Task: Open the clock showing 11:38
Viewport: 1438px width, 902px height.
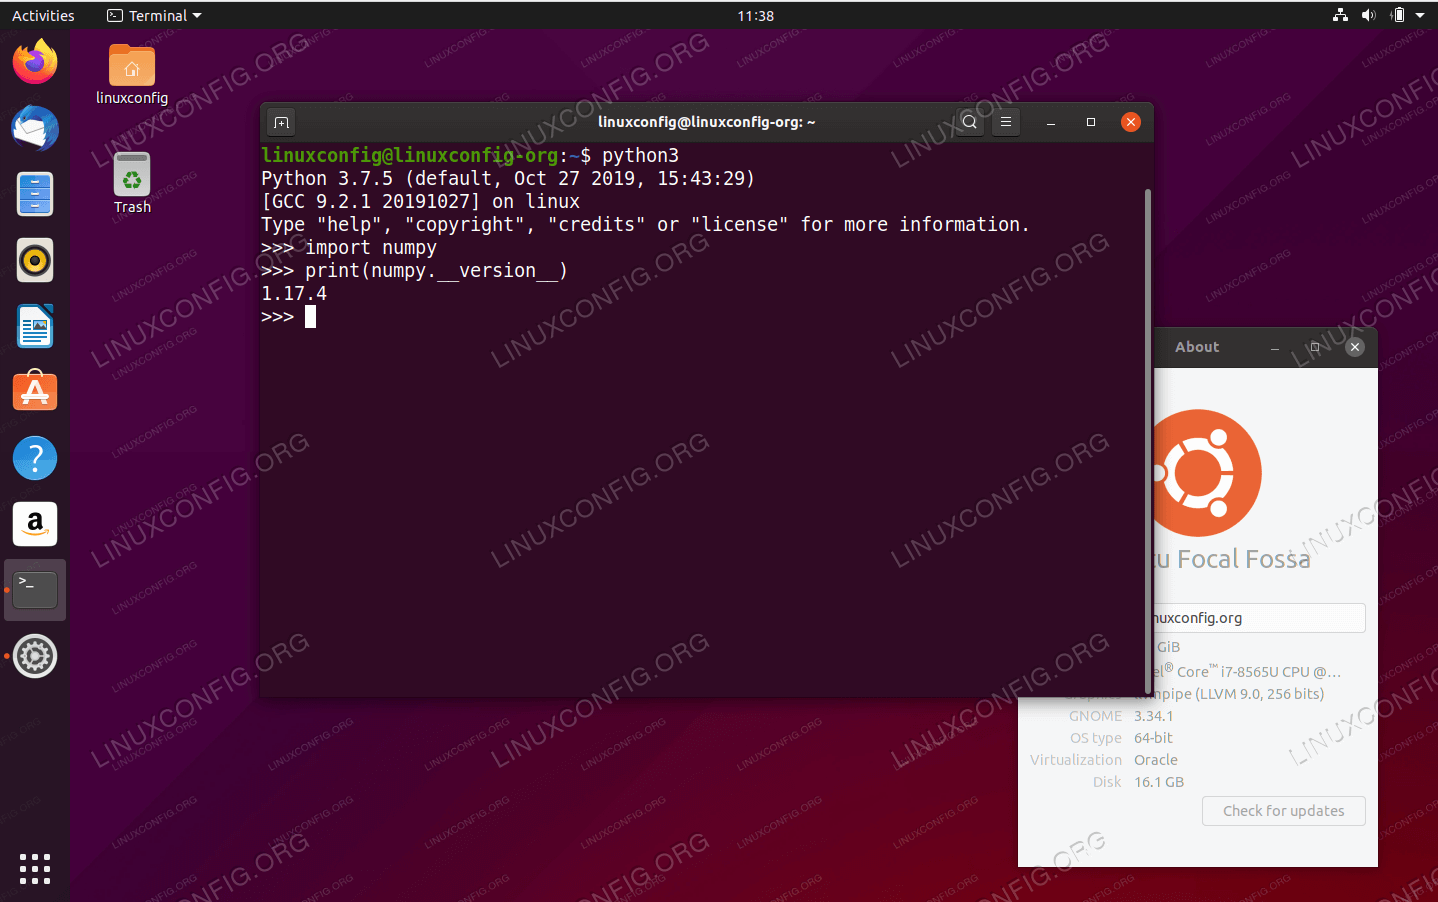Action: pyautogui.click(x=755, y=16)
